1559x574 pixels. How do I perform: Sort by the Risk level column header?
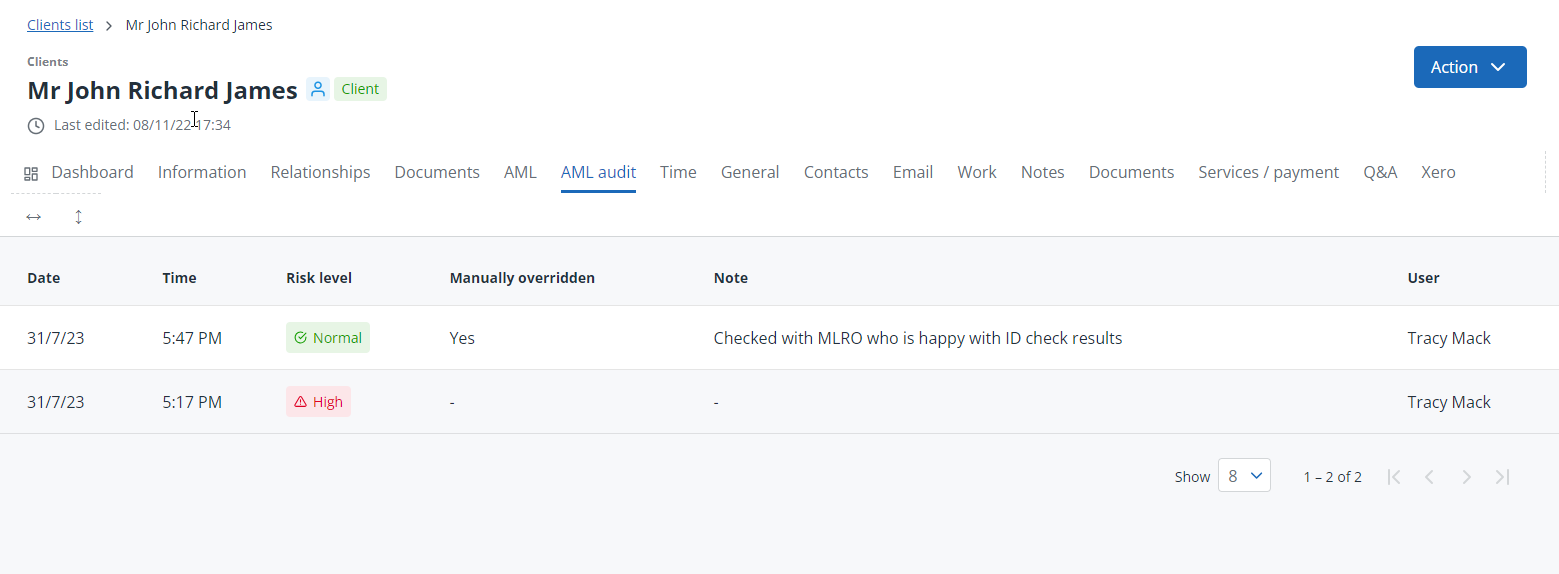[319, 278]
